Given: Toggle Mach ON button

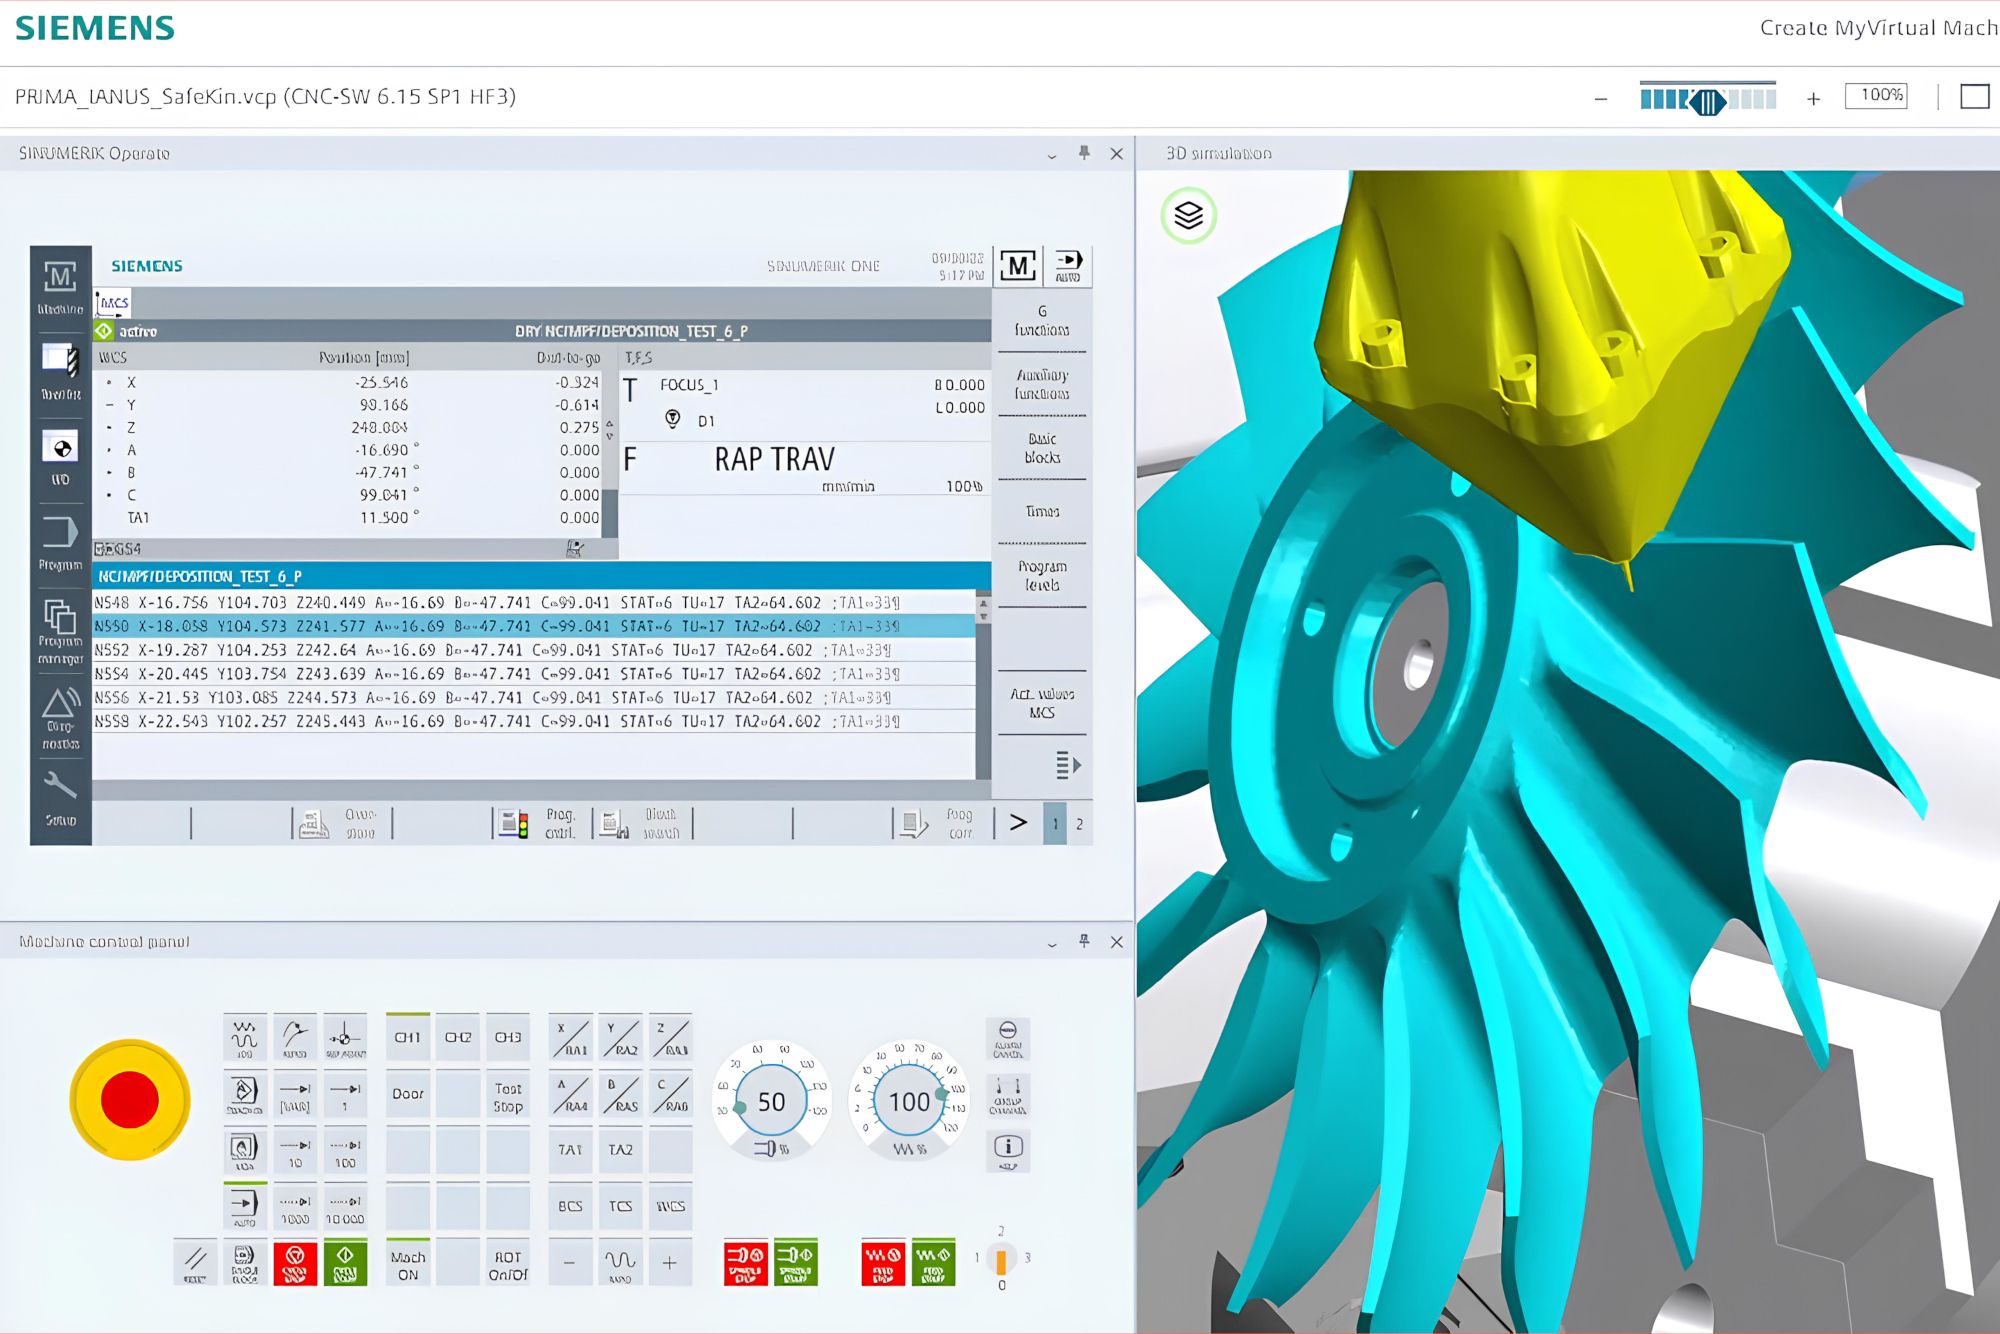Looking at the screenshot, I should pos(408,1265).
